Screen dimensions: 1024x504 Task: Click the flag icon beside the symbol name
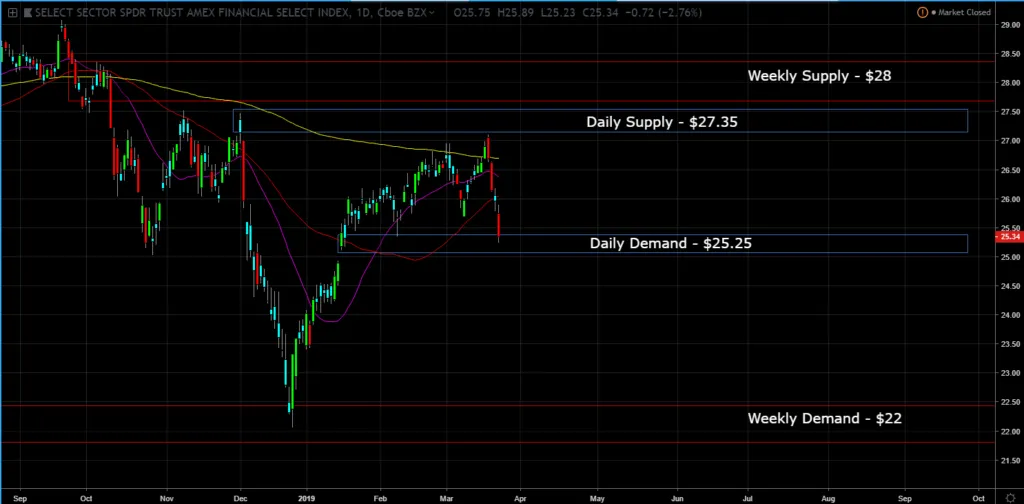pyautogui.click(x=28, y=12)
